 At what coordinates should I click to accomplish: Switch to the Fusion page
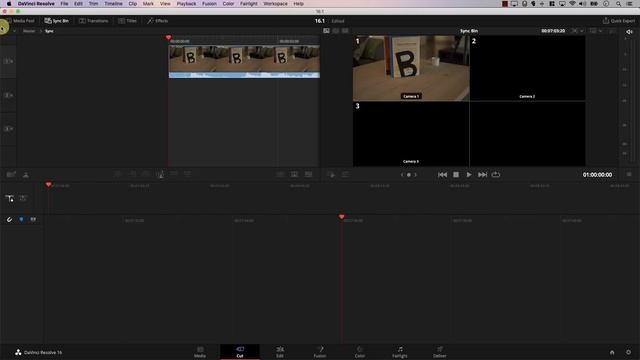[x=320, y=352]
